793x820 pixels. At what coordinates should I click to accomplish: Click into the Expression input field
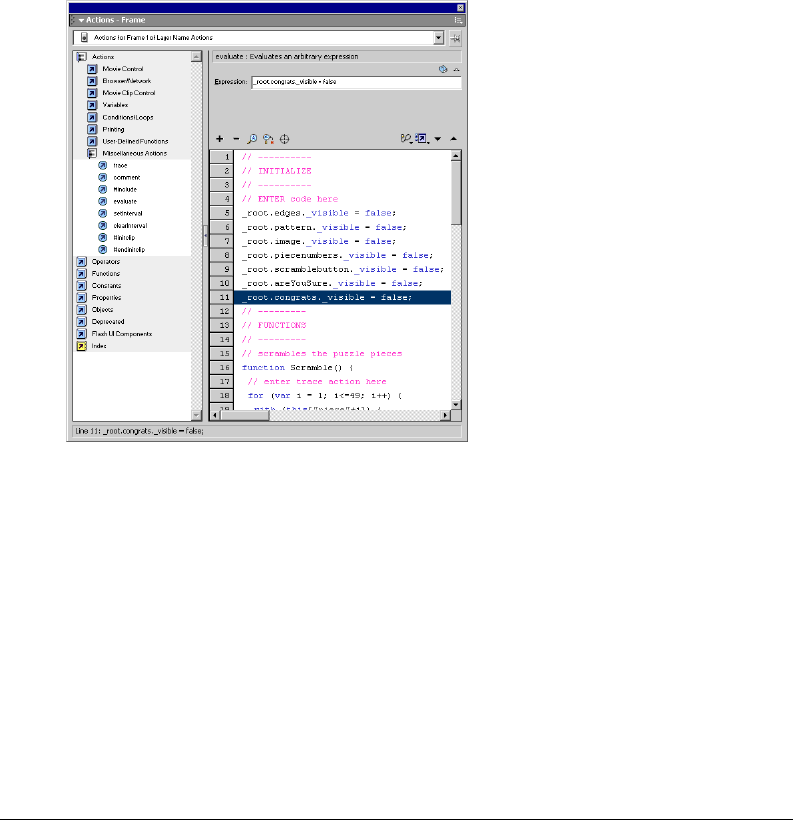tap(356, 82)
